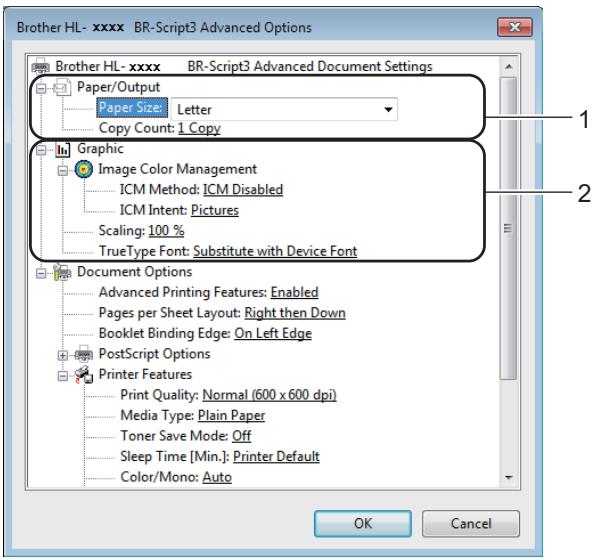The image size is (593, 560).
Task: Click Sleep Time Printer Default value
Action: coord(276,457)
